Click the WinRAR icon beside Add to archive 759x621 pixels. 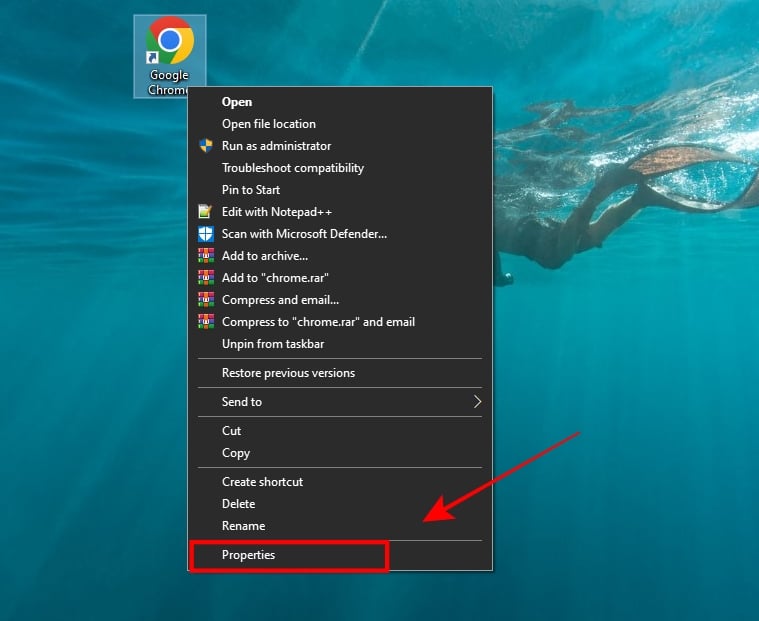(x=206, y=256)
